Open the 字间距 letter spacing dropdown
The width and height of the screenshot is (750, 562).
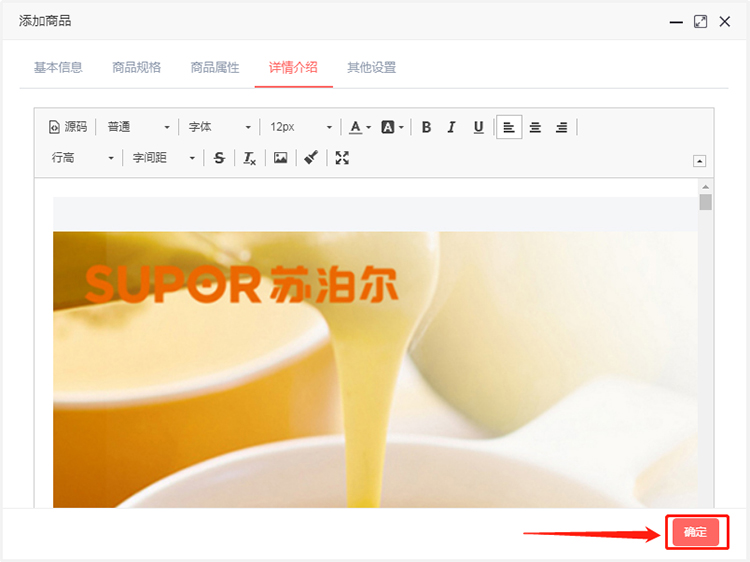tap(164, 158)
